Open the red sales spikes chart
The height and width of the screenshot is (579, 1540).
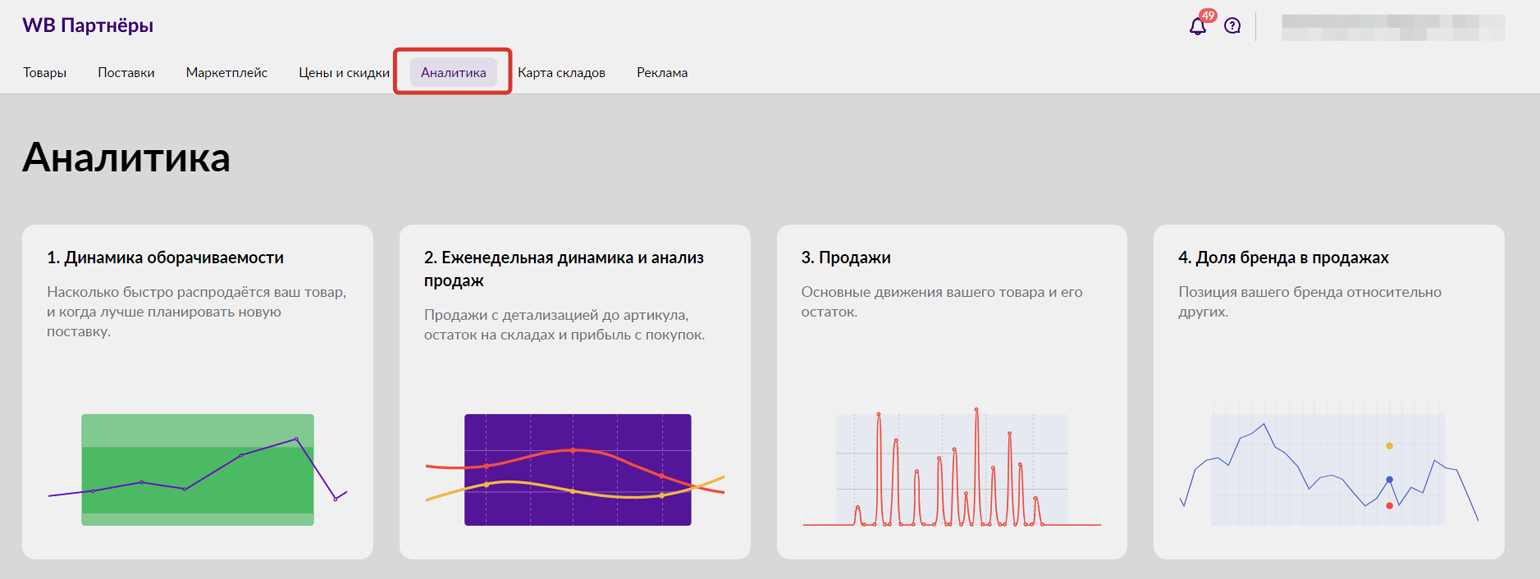(952, 467)
